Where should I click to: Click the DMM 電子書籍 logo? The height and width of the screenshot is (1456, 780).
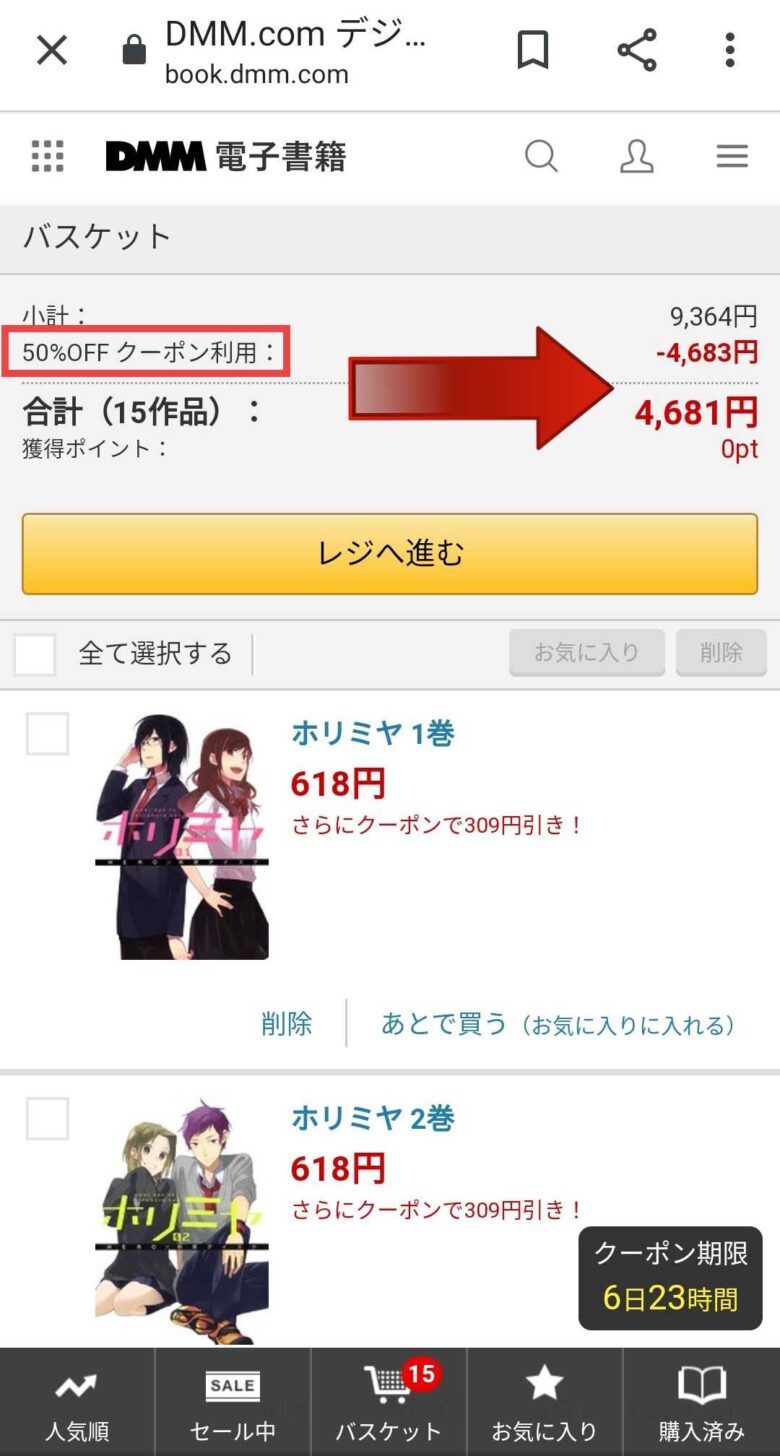(x=226, y=156)
